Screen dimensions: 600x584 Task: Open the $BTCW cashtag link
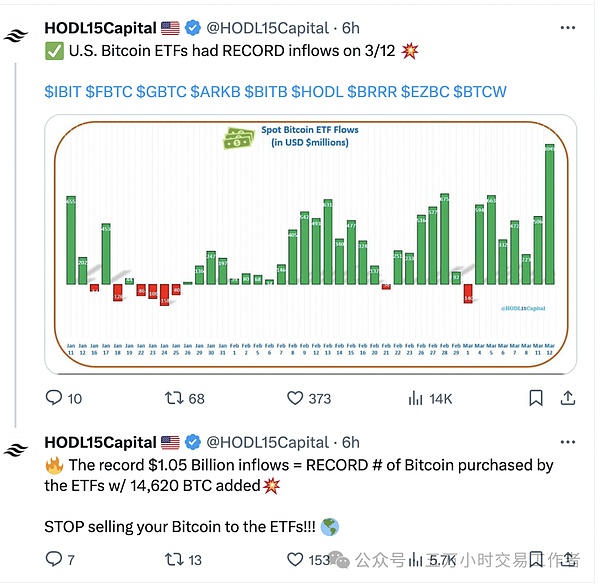tap(480, 92)
